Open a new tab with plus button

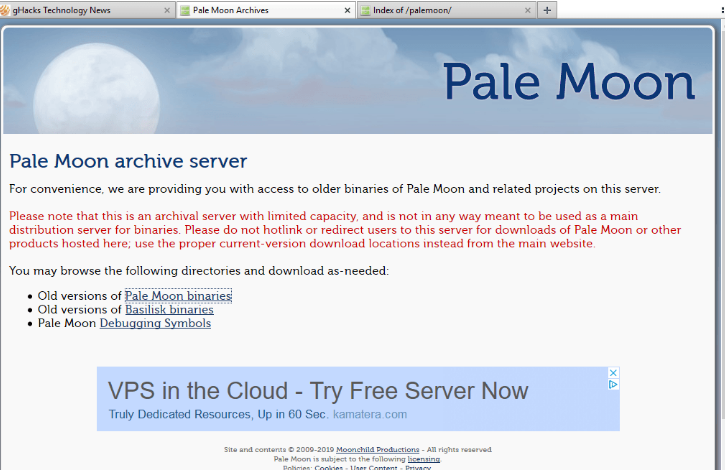tap(547, 10)
